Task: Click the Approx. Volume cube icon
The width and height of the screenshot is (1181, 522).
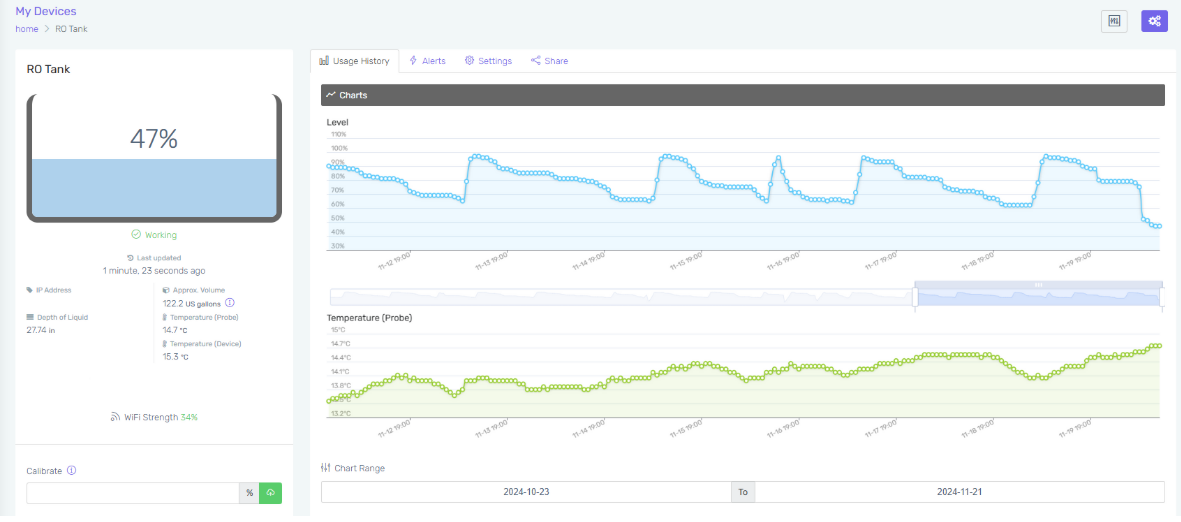Action: [166, 289]
